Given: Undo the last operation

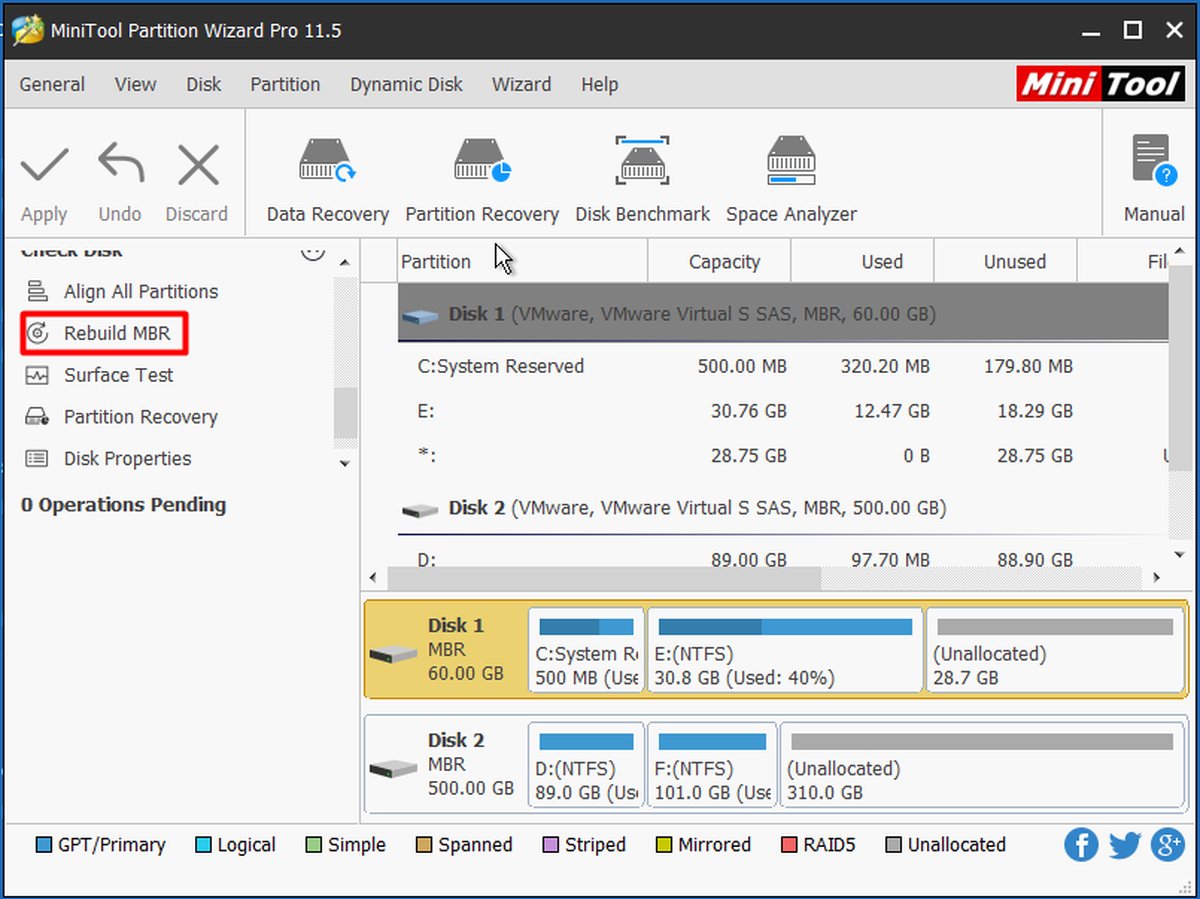Looking at the screenshot, I should click(x=120, y=166).
